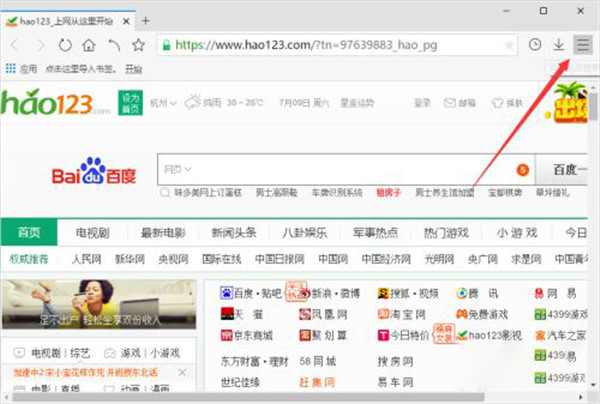Open 新华网 in authority row
The image size is (600, 404).
(130, 259)
